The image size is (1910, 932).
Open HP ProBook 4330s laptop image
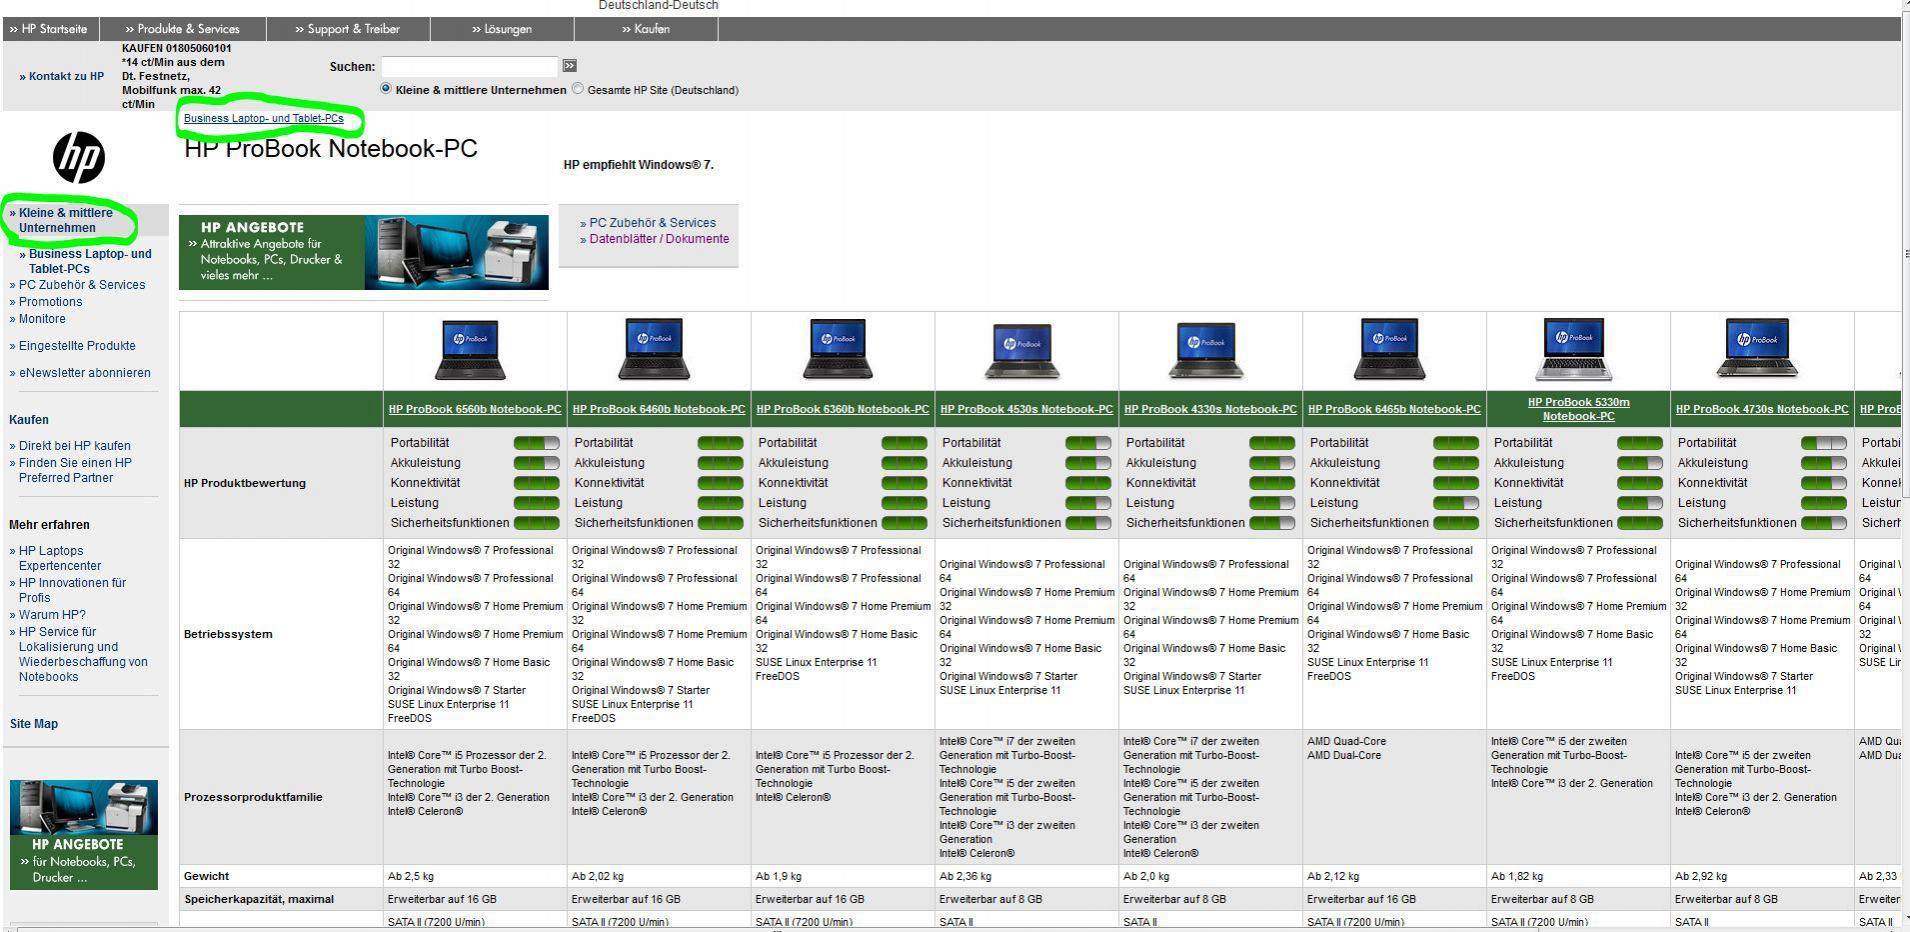point(1206,351)
